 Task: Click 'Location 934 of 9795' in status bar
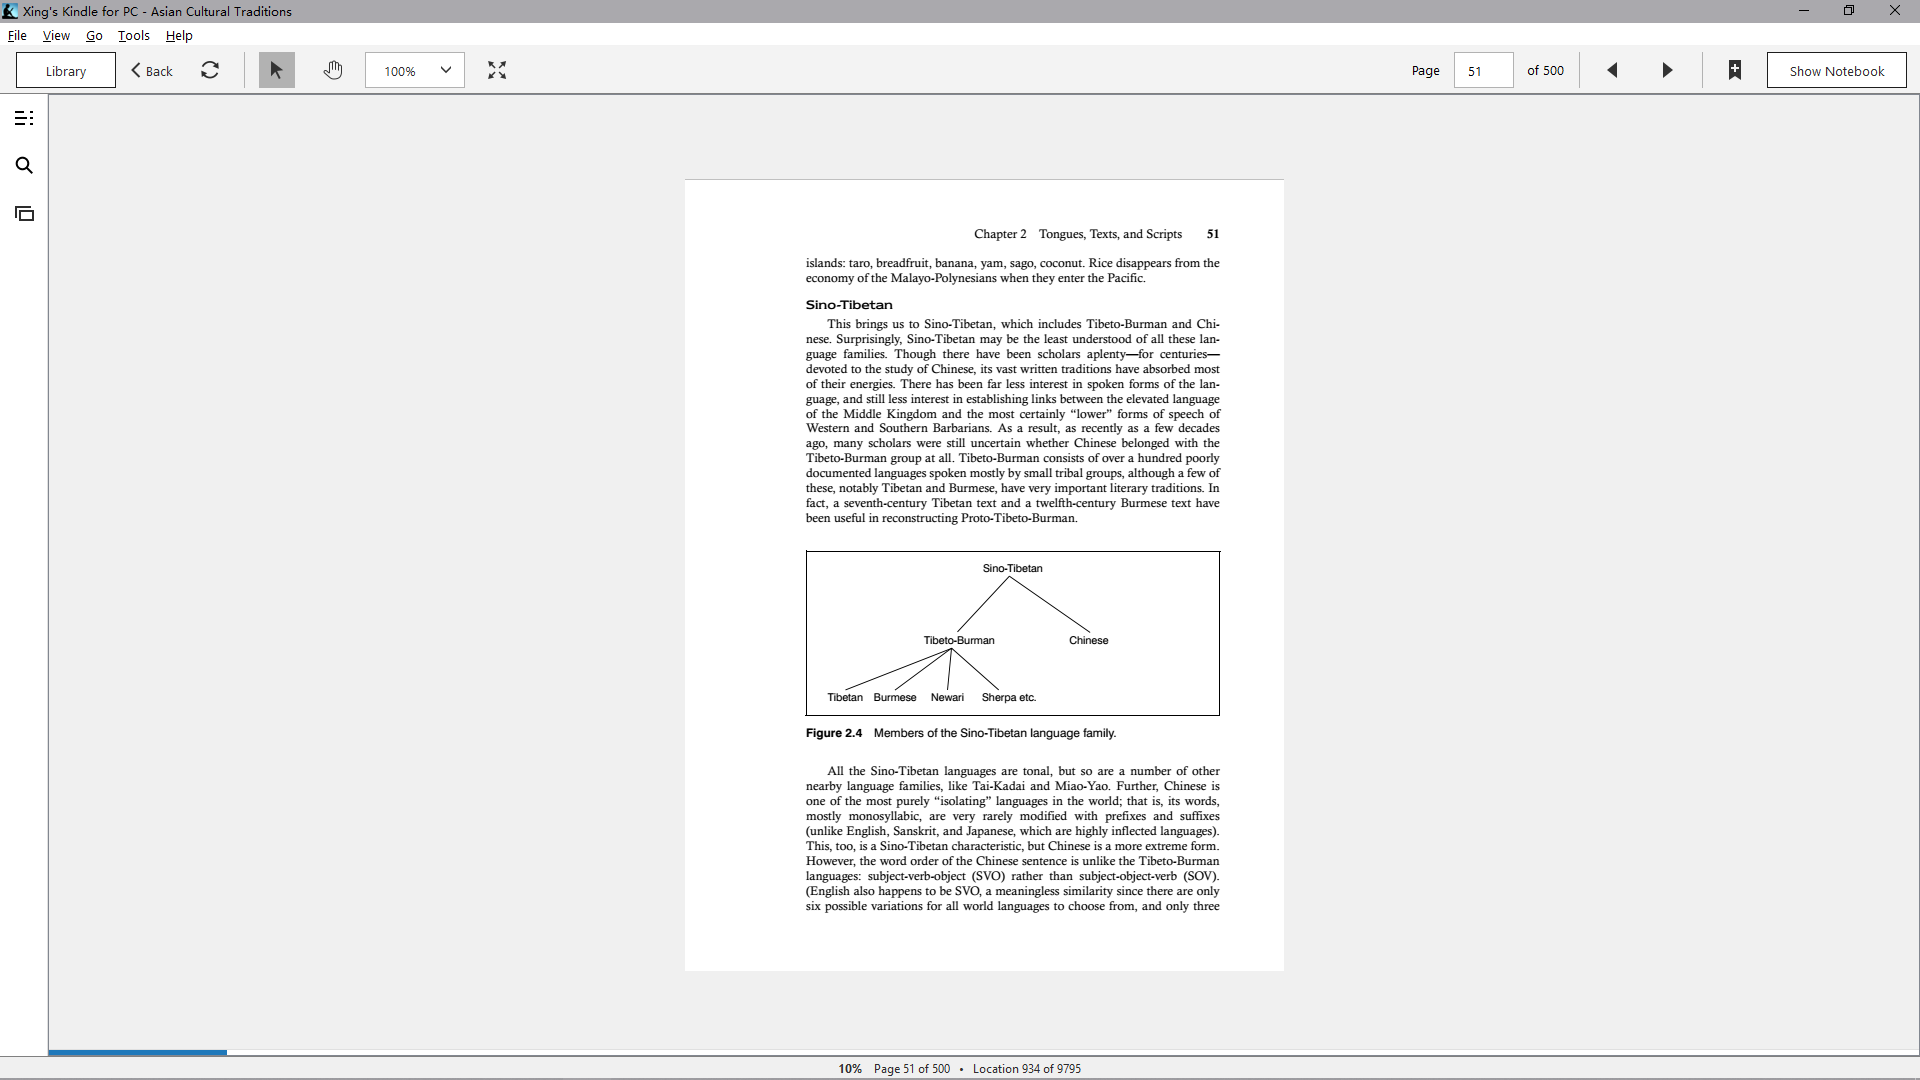(1026, 1068)
